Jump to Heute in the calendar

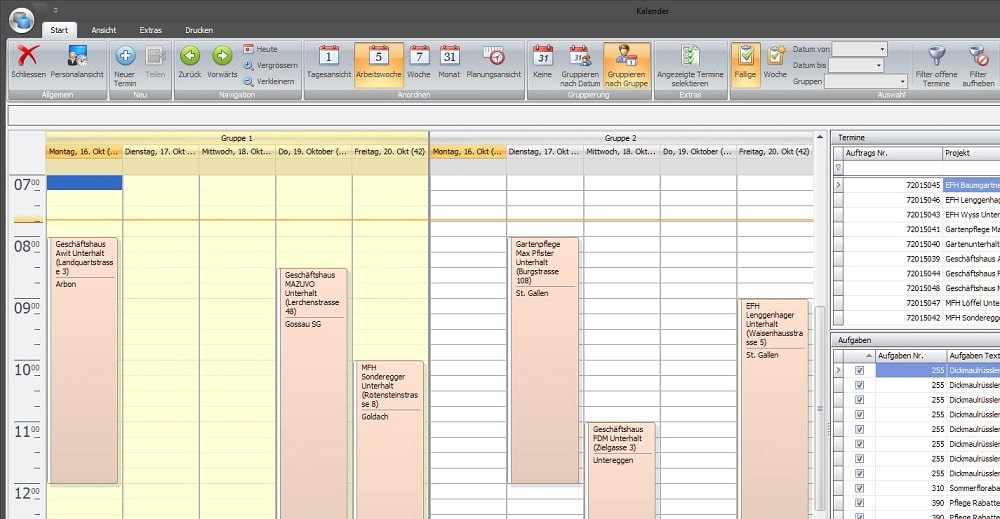click(260, 49)
